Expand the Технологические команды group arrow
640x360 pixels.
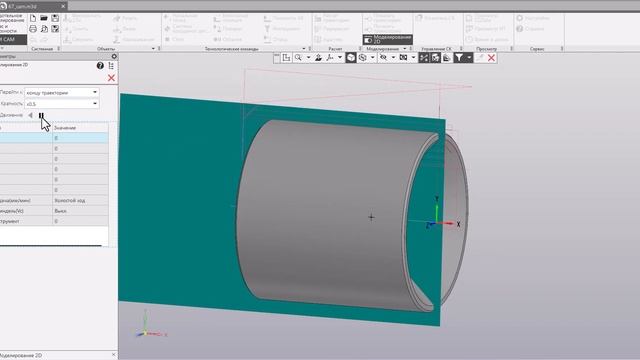click(304, 49)
